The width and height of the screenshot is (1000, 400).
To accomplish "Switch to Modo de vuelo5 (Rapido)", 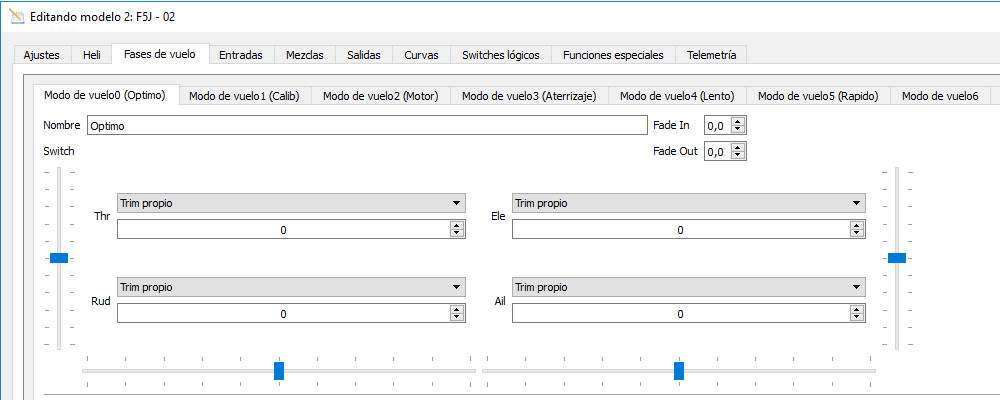I will click(817, 96).
